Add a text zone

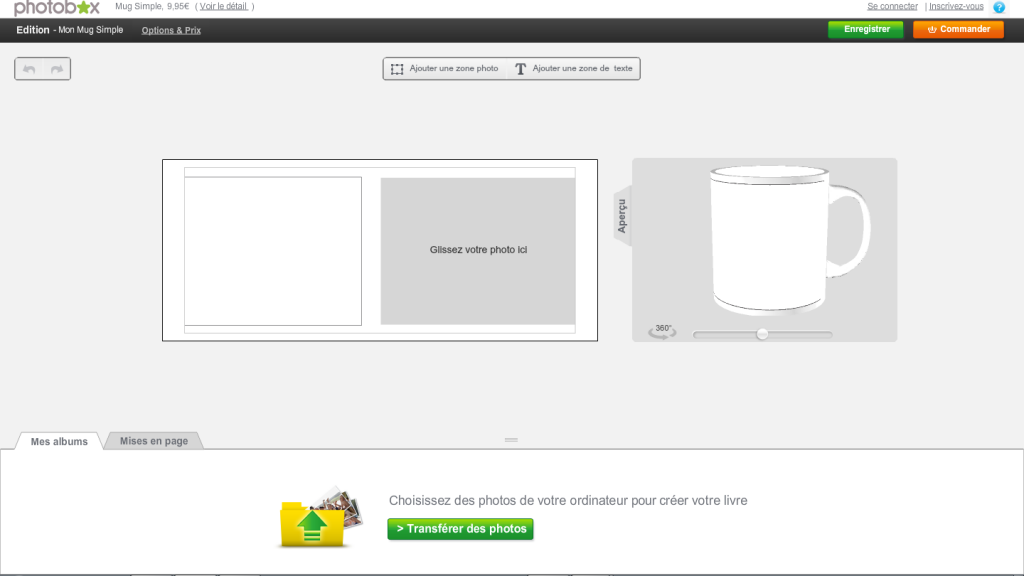click(575, 69)
